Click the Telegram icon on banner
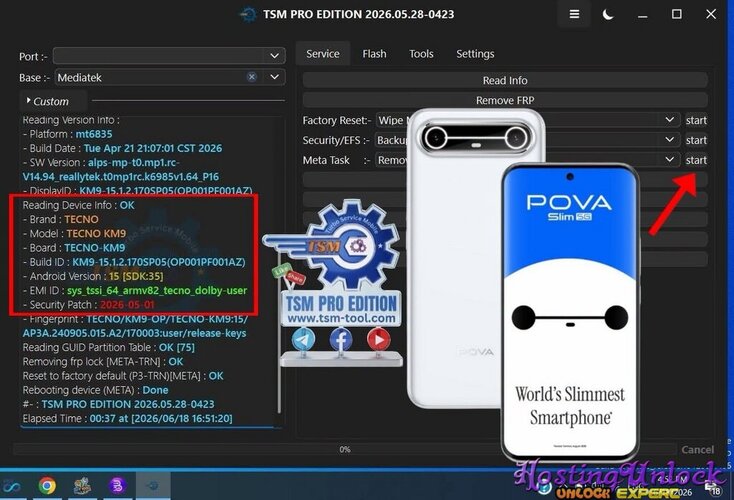The image size is (734, 500). coord(303,339)
